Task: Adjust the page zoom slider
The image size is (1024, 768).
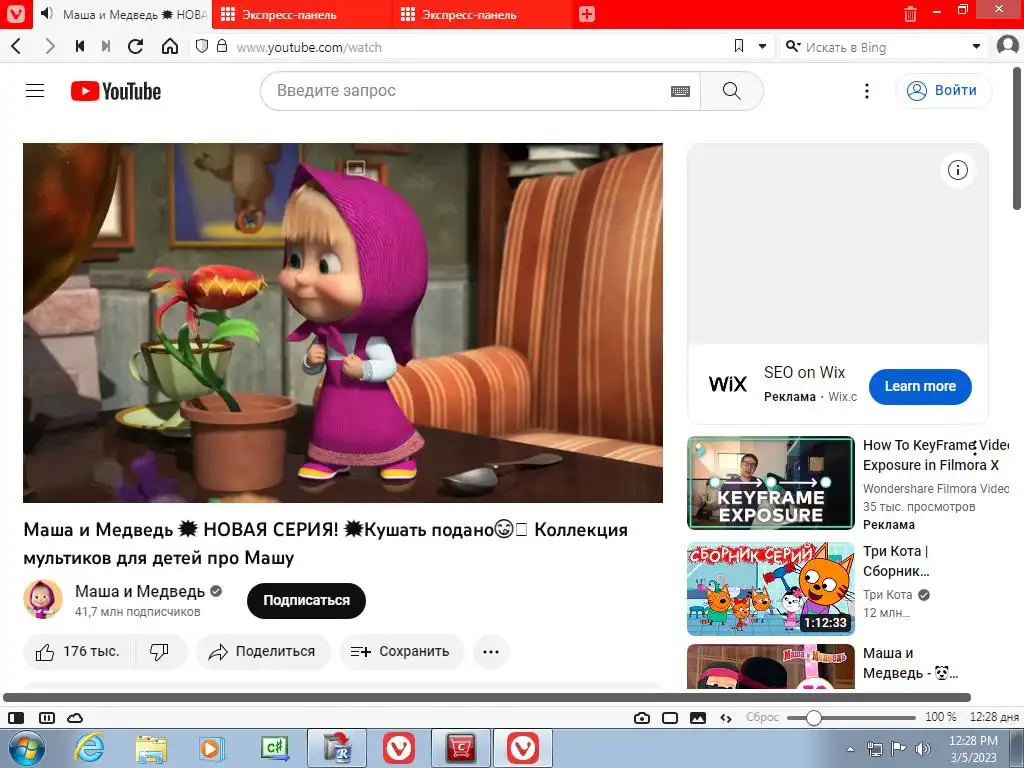Action: (x=851, y=718)
